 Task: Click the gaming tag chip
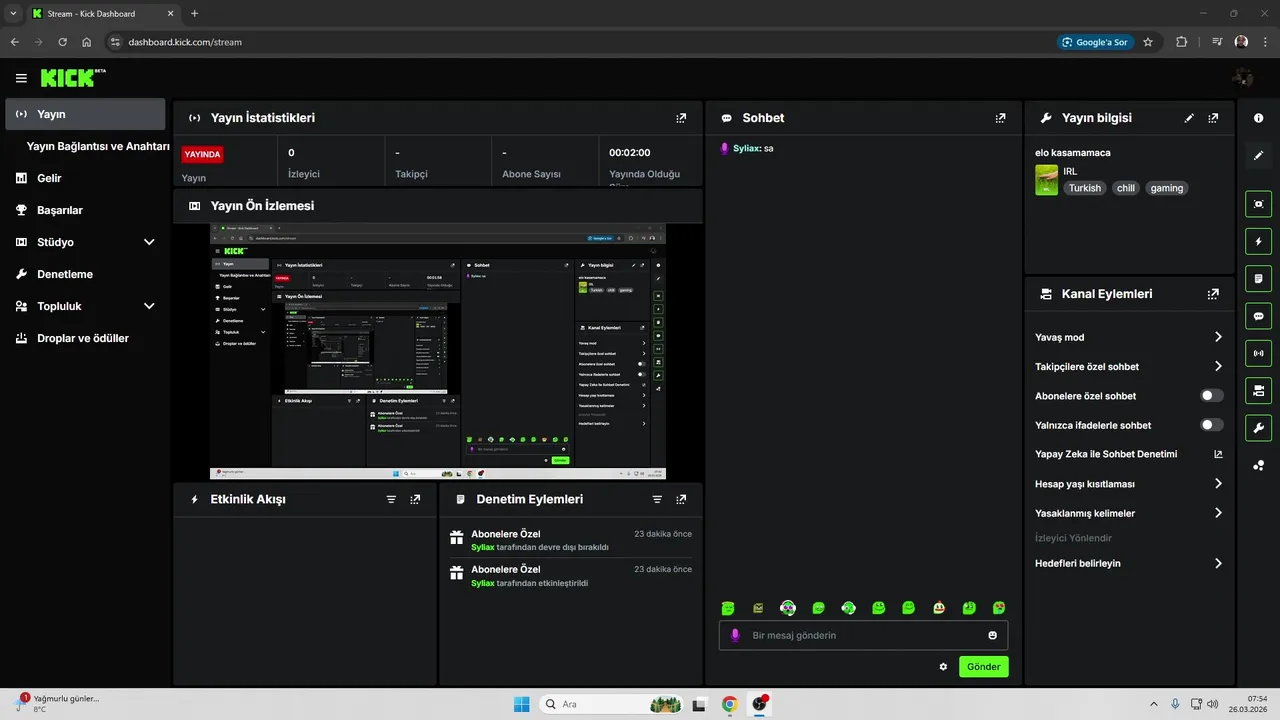[1166, 188]
